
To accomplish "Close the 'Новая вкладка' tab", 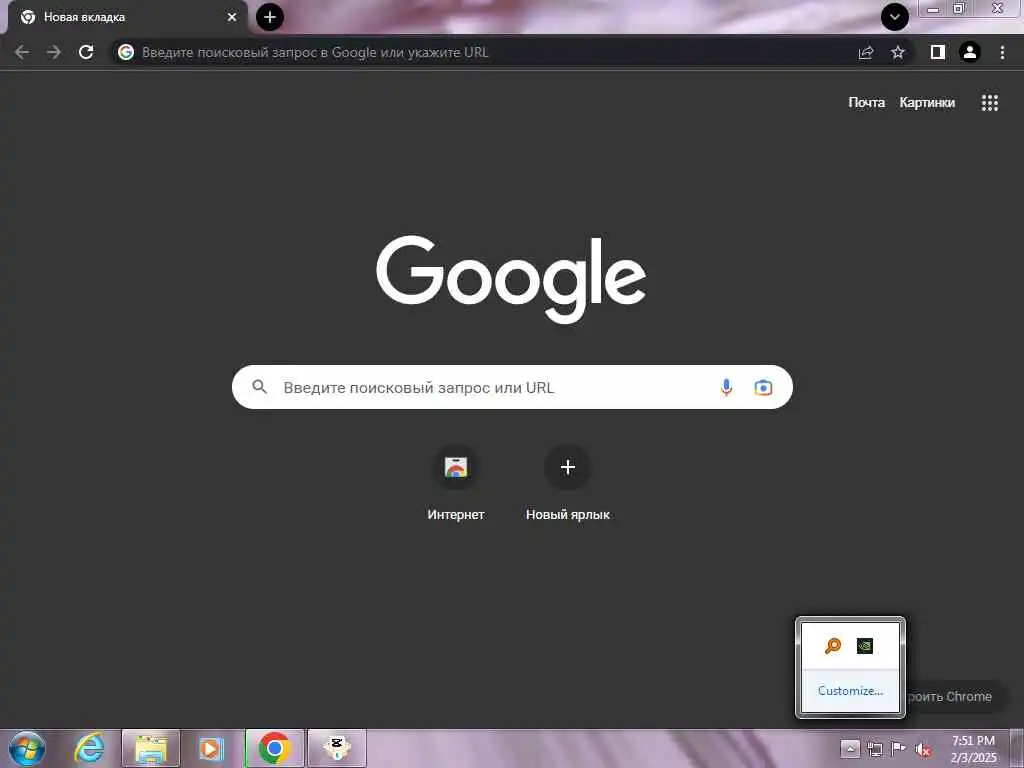I will [232, 17].
